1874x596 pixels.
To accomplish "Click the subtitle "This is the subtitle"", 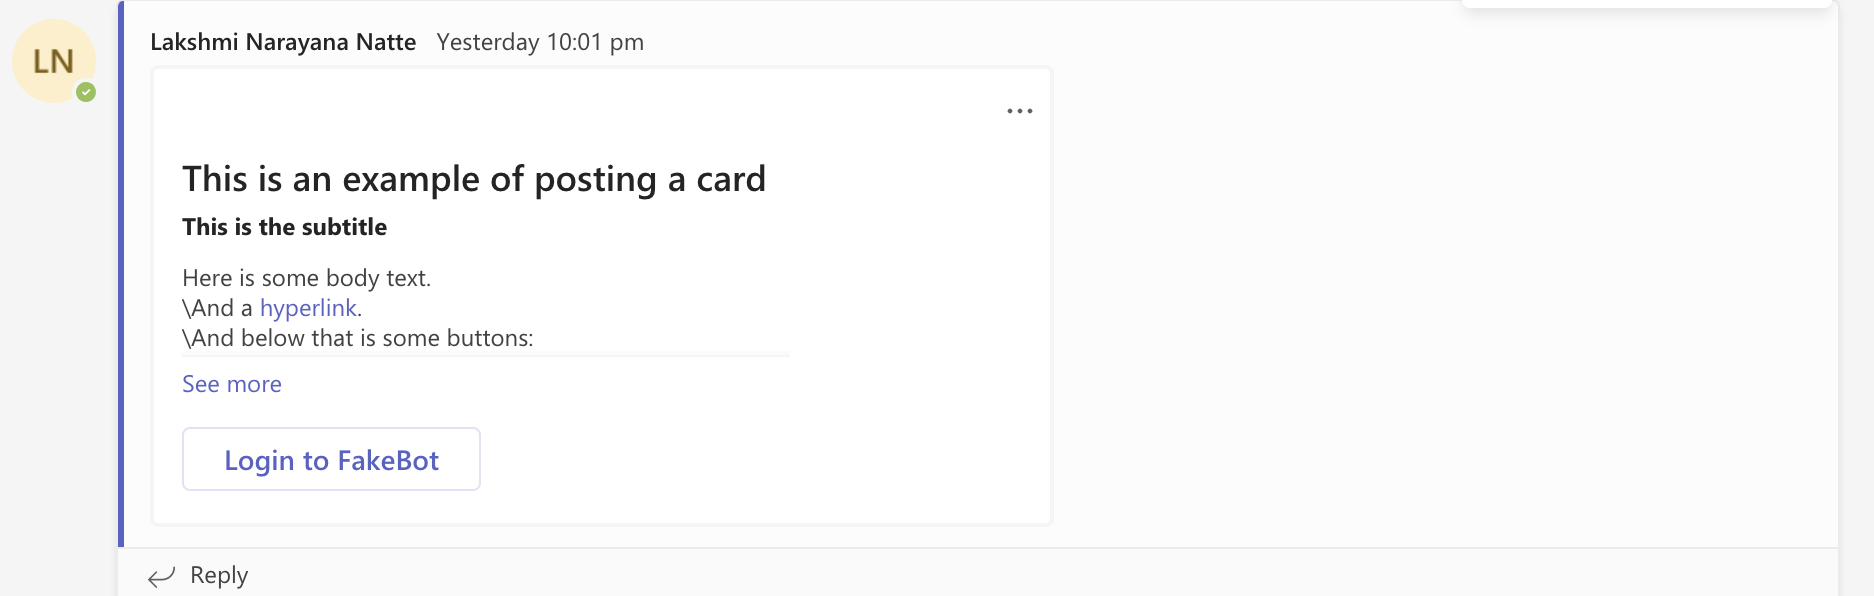I will 284,227.
